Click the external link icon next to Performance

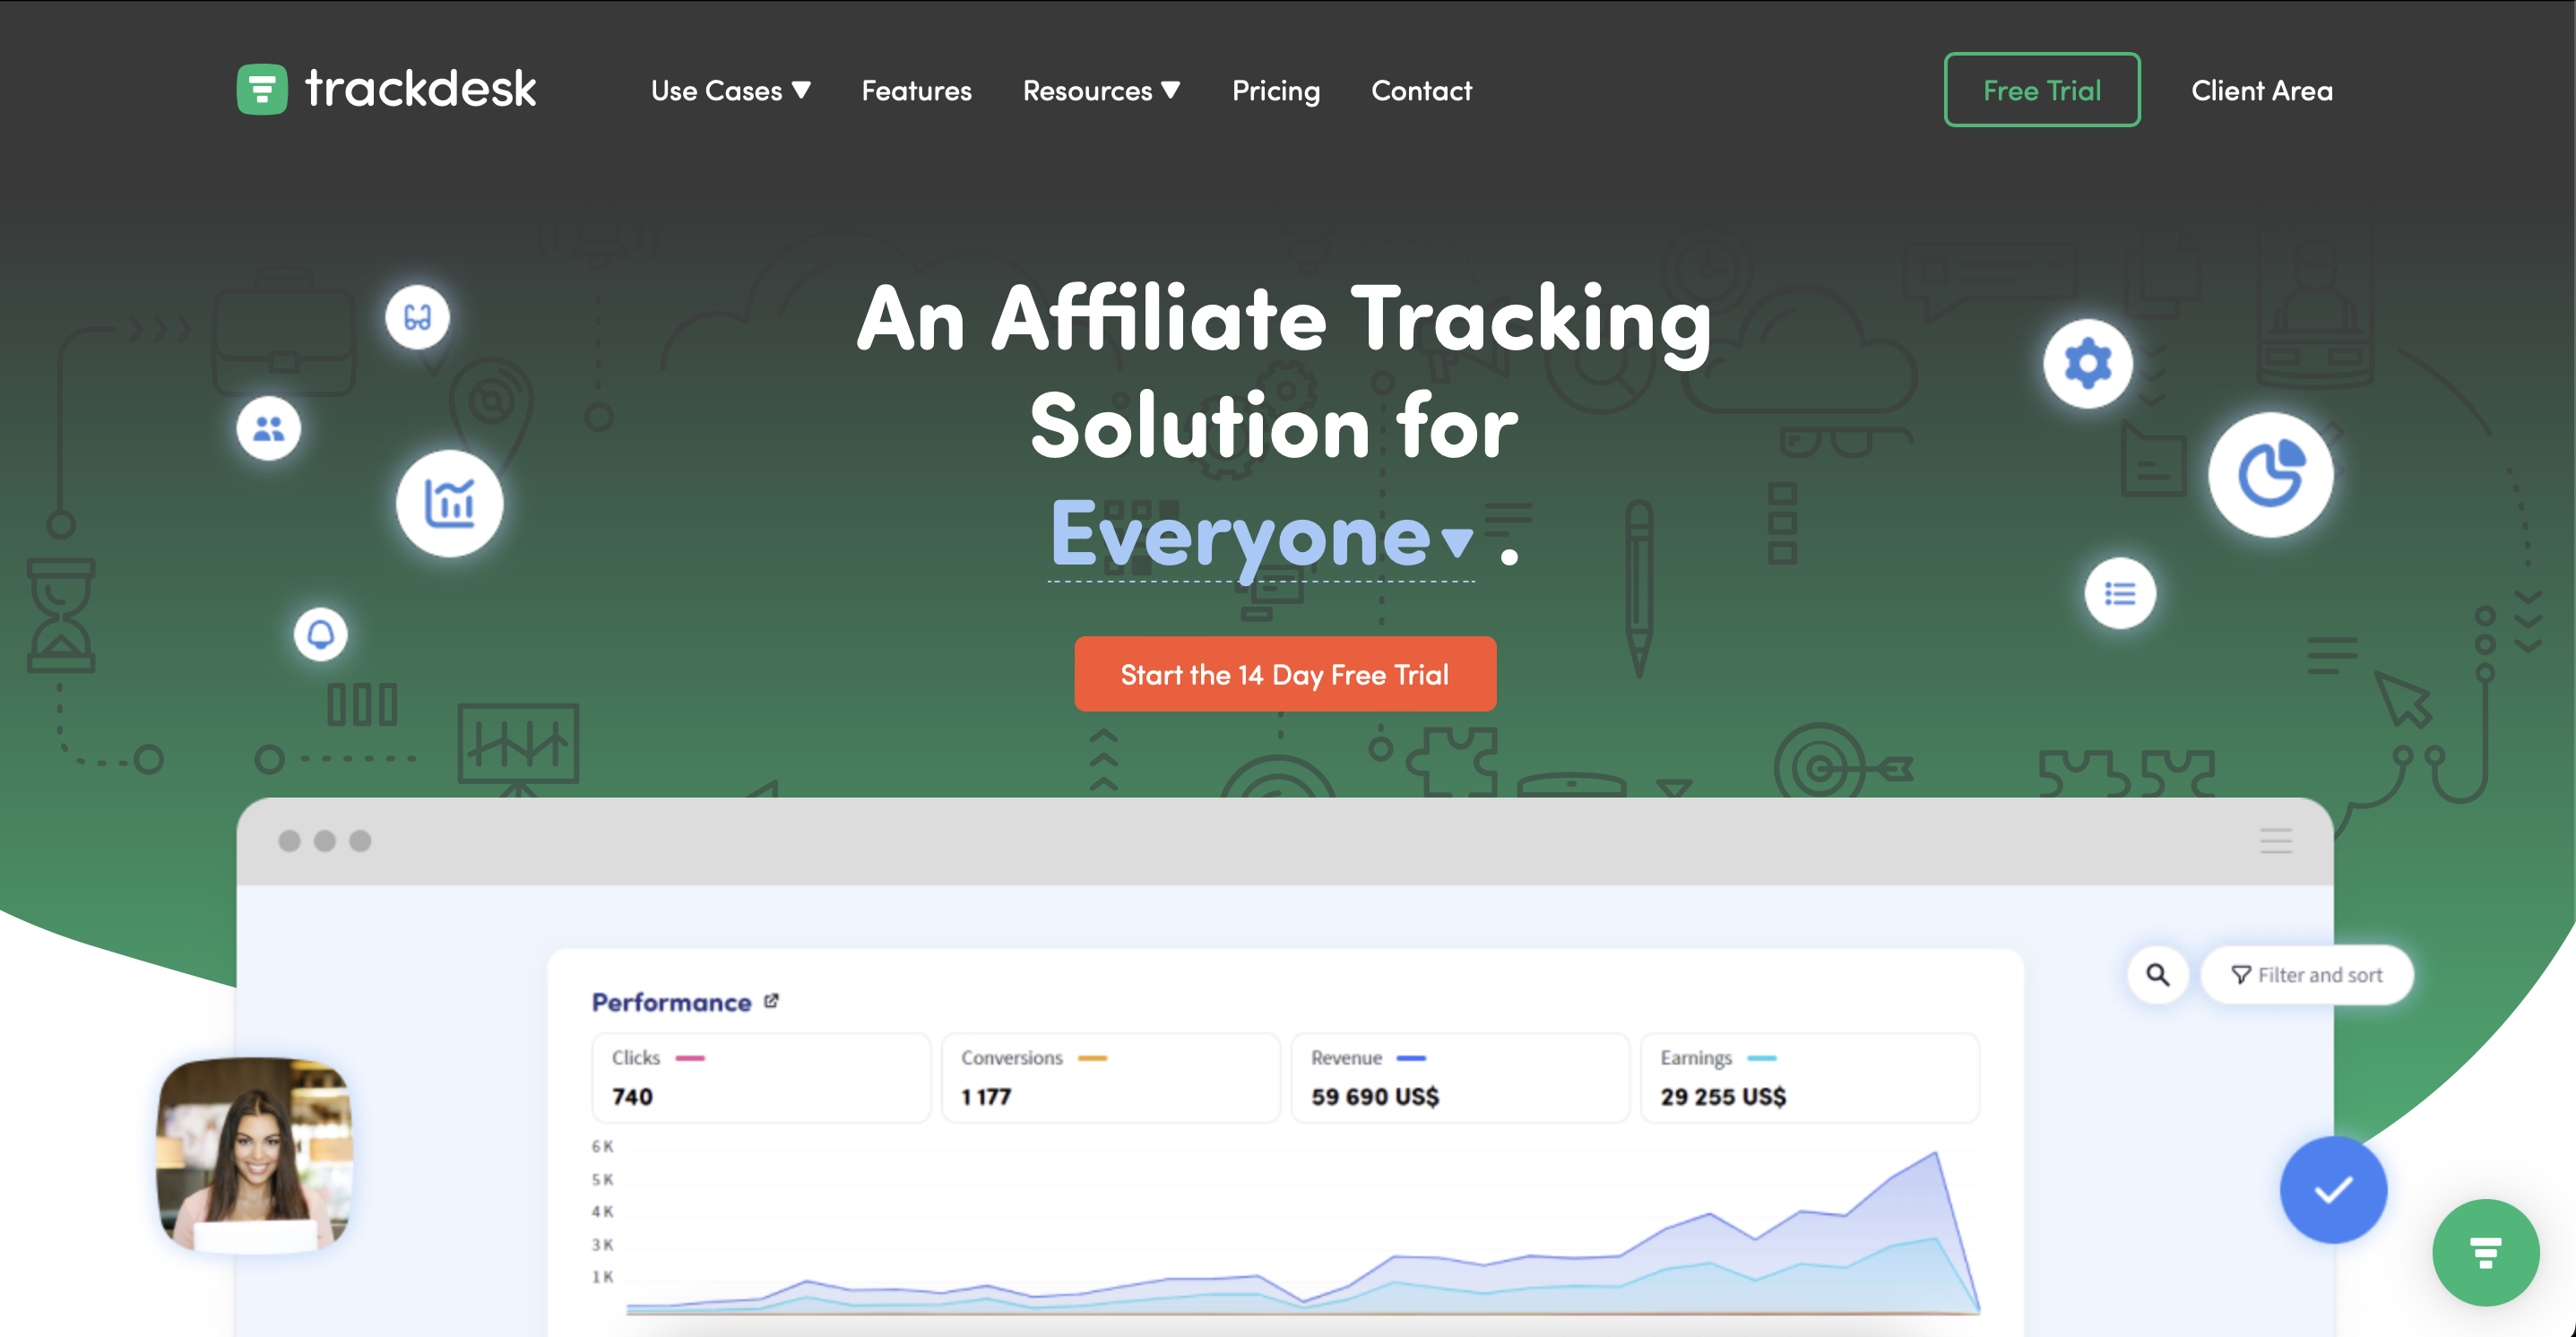click(770, 1000)
